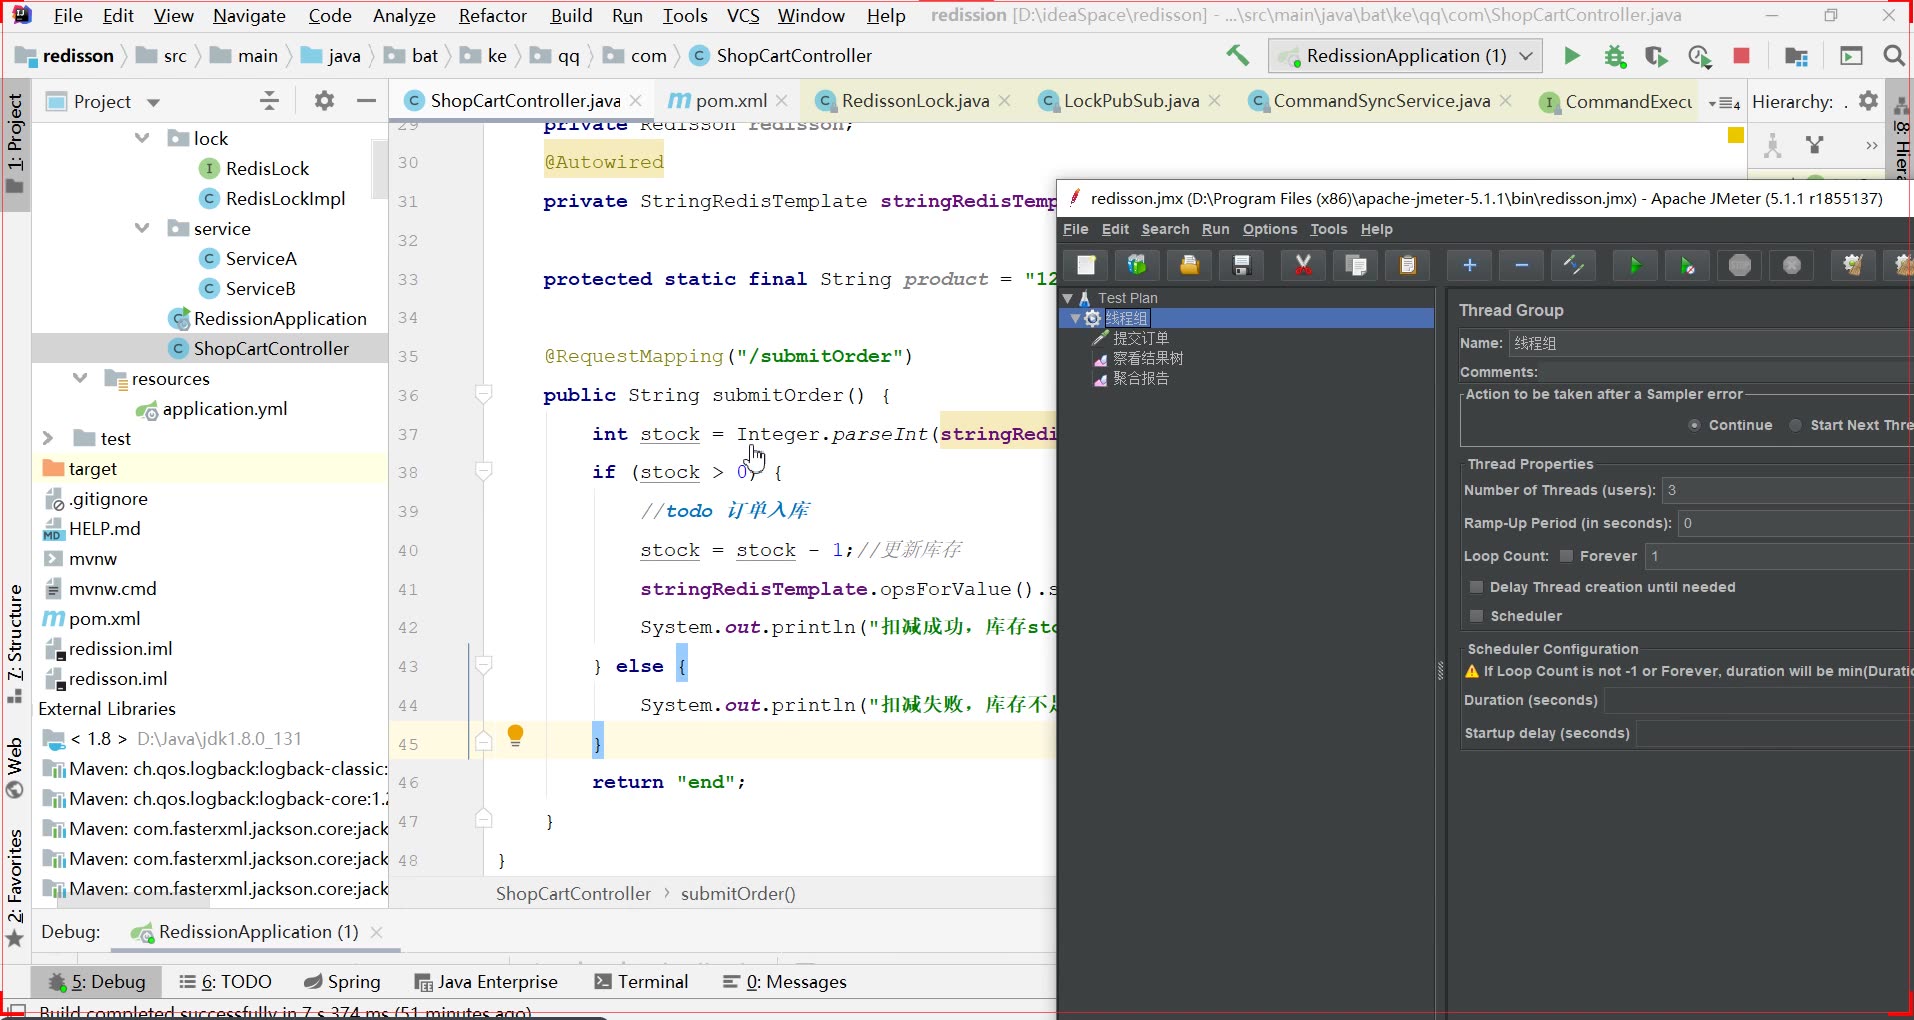Click the collapse all icon in the Project panel
The height and width of the screenshot is (1020, 1914).
pyautogui.click(x=269, y=101)
